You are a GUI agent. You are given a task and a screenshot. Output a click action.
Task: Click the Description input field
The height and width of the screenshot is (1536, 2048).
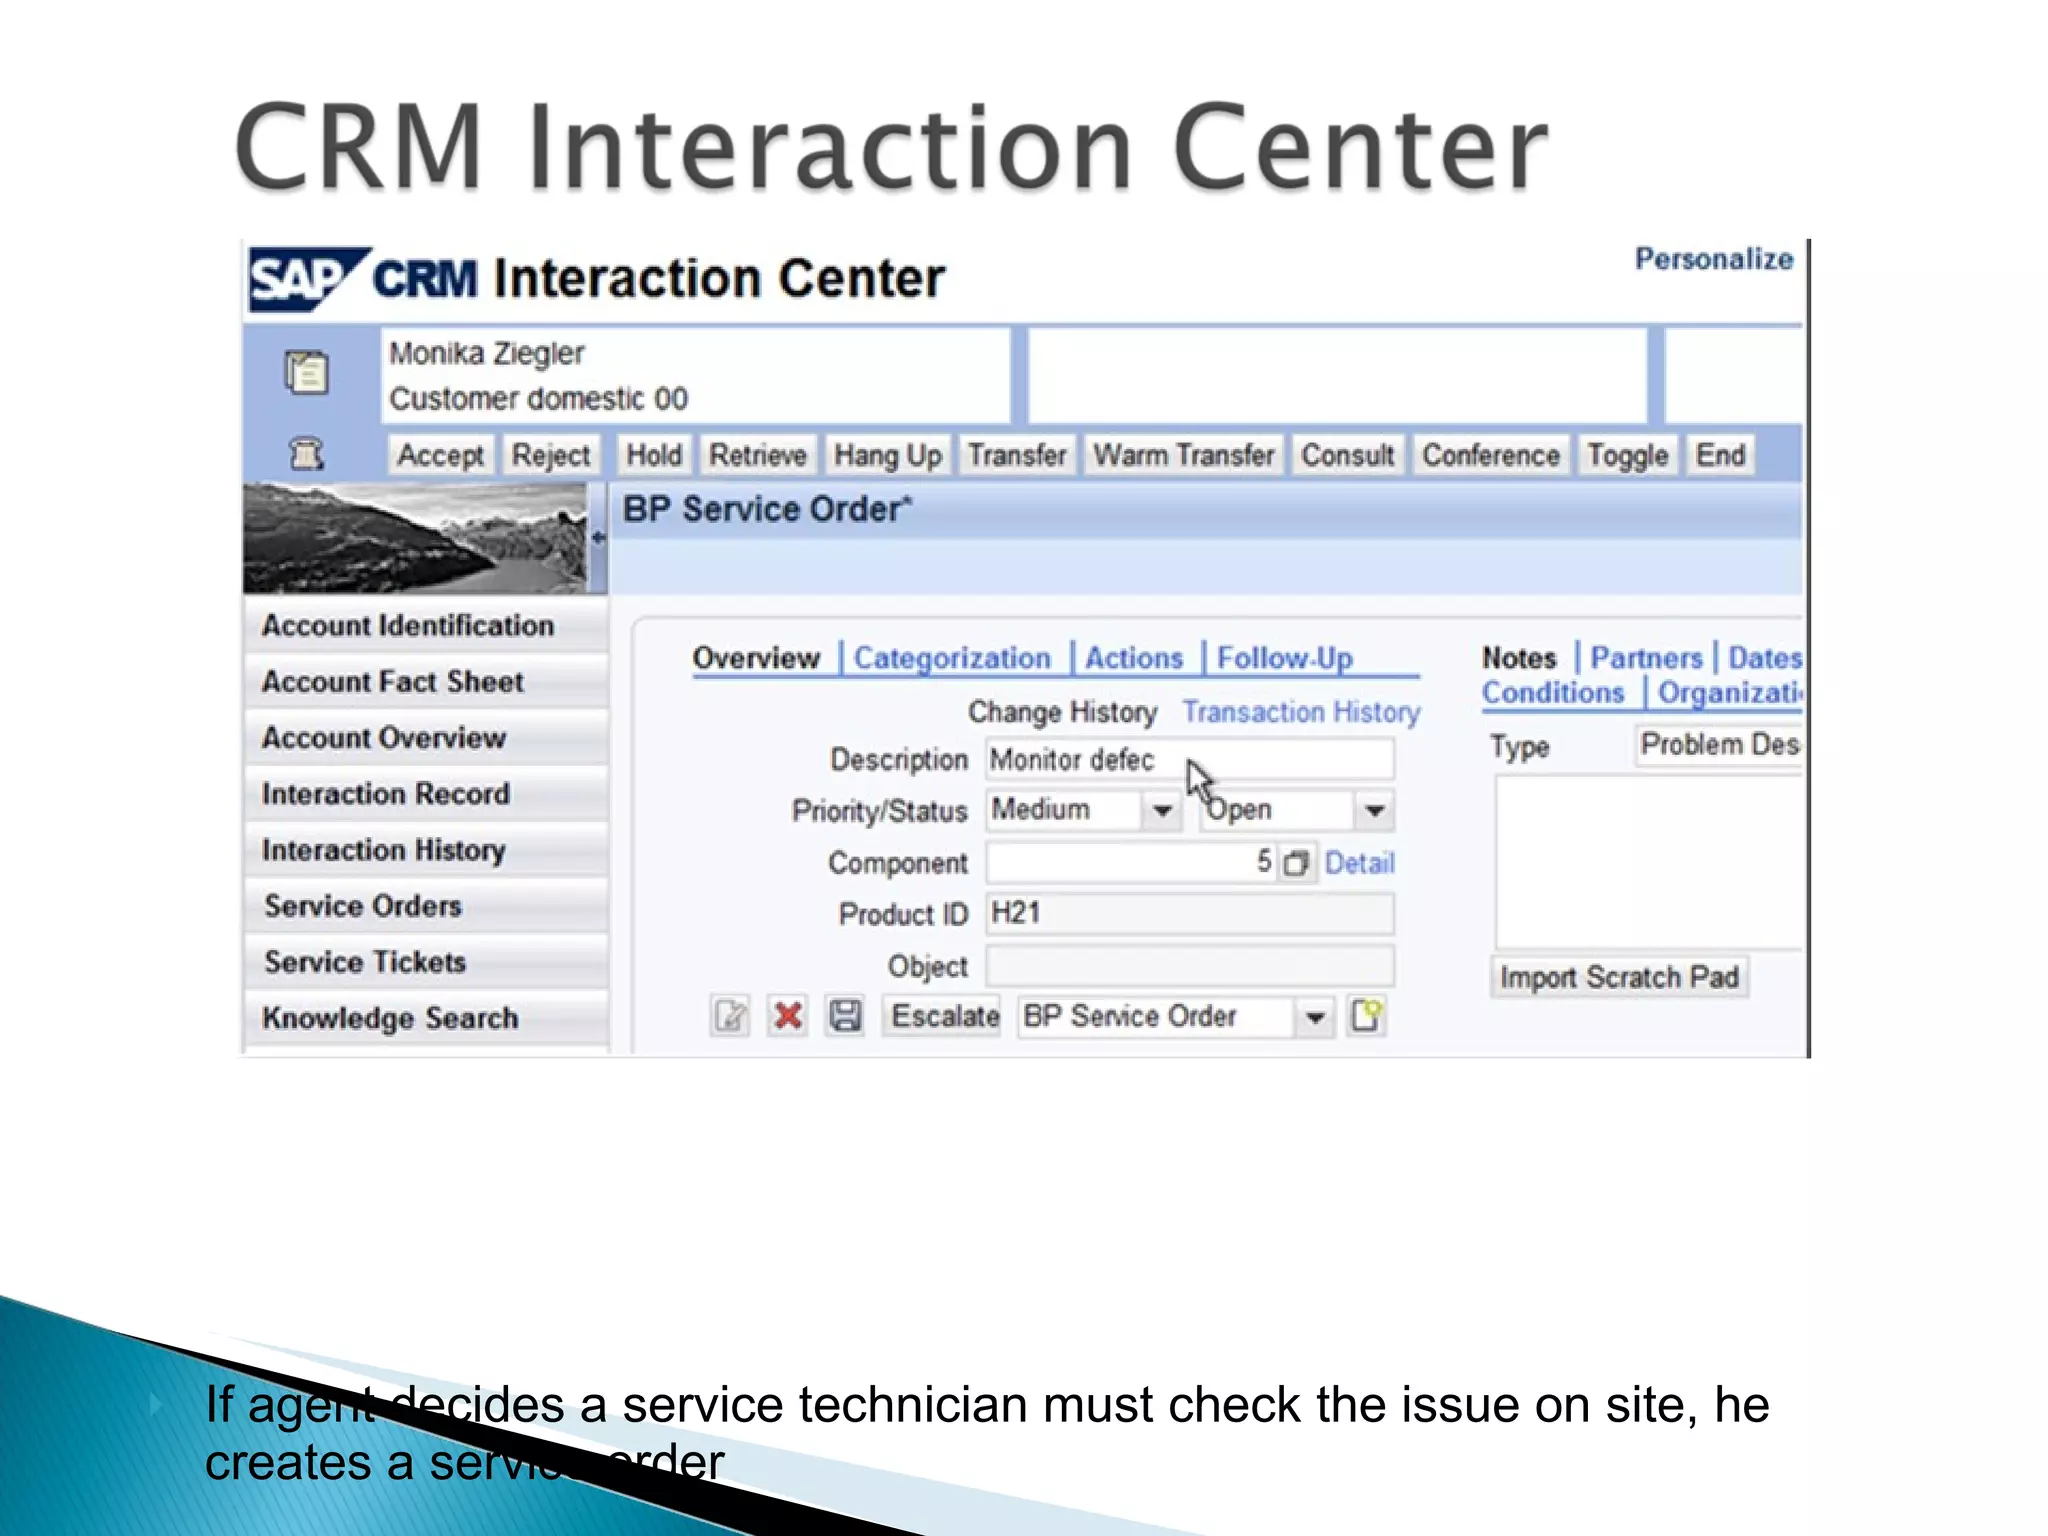(1188, 760)
